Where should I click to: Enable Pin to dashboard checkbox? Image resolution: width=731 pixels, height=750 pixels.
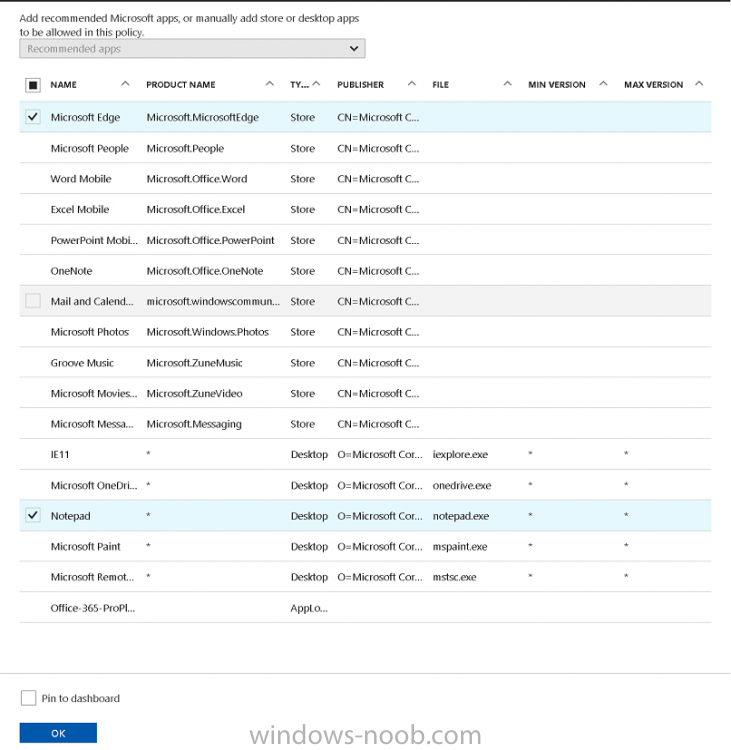[x=28, y=698]
